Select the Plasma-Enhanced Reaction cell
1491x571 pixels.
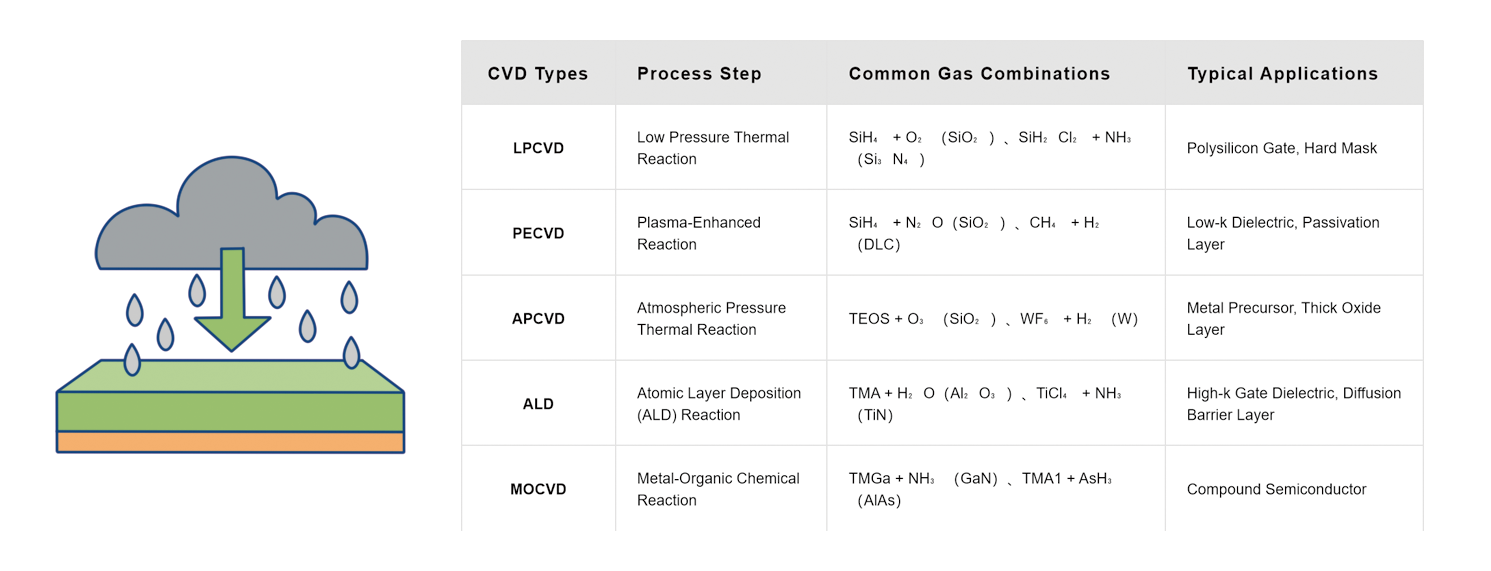pyautogui.click(x=699, y=234)
